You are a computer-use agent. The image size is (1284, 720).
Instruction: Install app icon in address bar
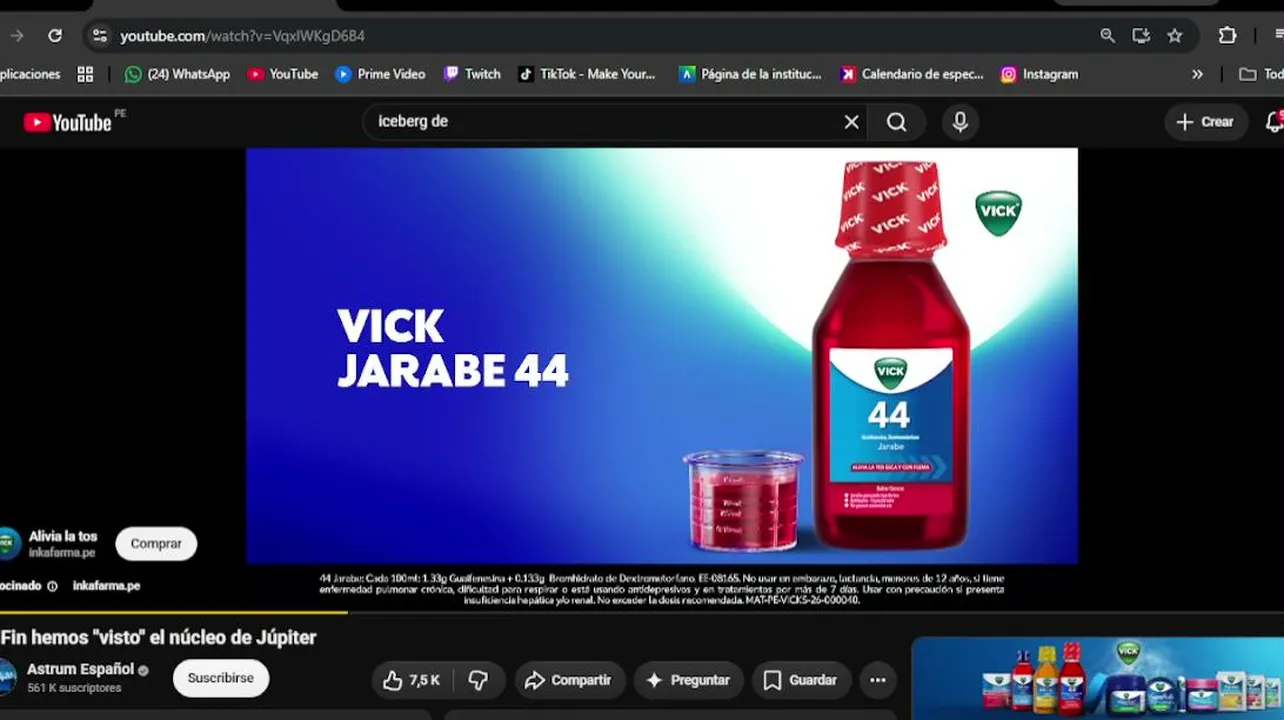(x=1141, y=36)
